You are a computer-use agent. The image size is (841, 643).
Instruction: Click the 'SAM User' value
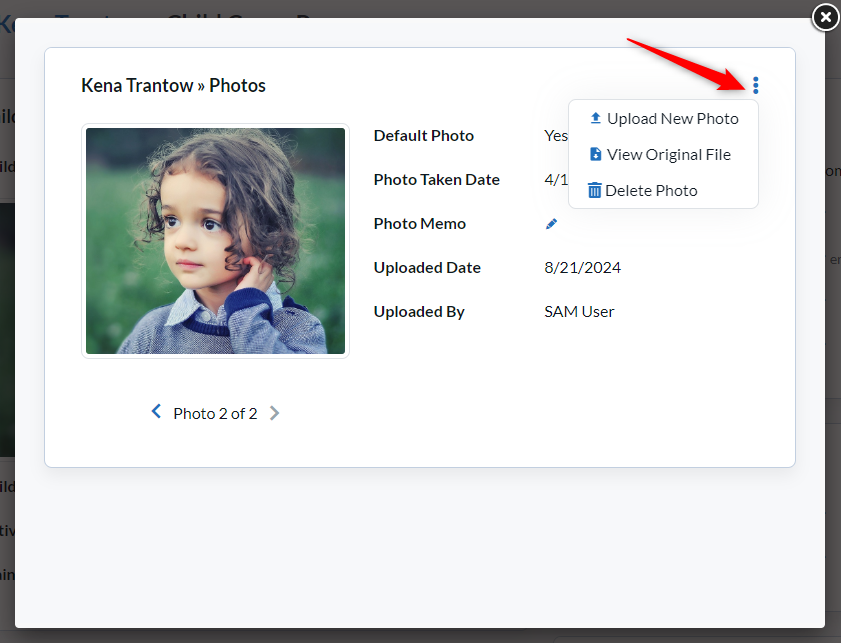(579, 312)
